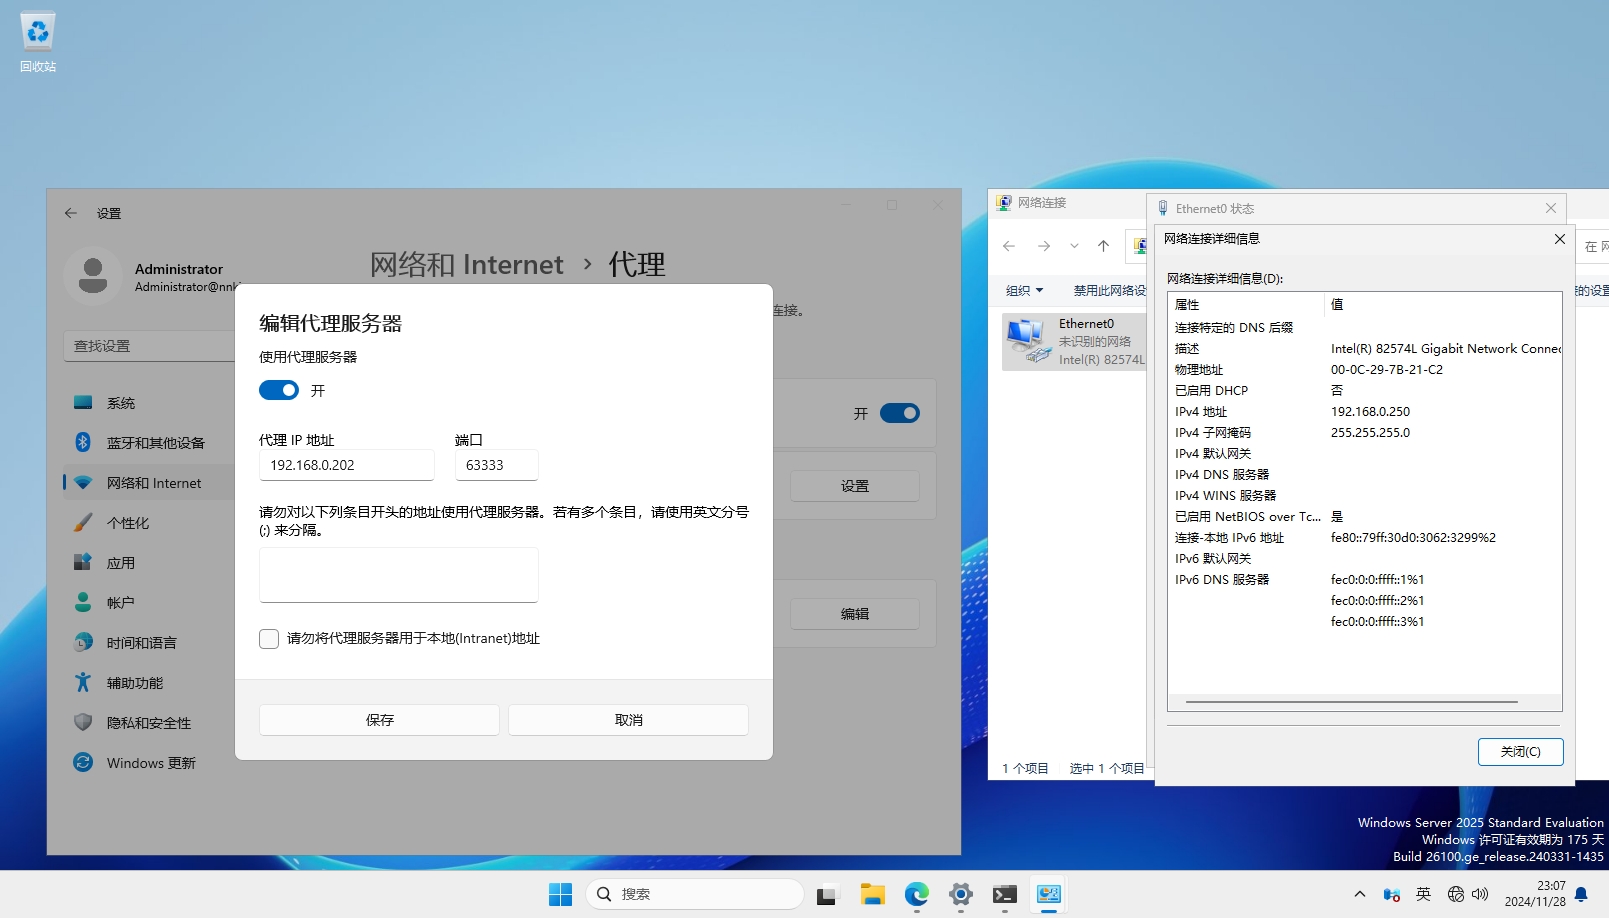This screenshot has height=918, width=1609.
Task: Click the 关闭(C) button in details dialog
Action: tap(1520, 752)
